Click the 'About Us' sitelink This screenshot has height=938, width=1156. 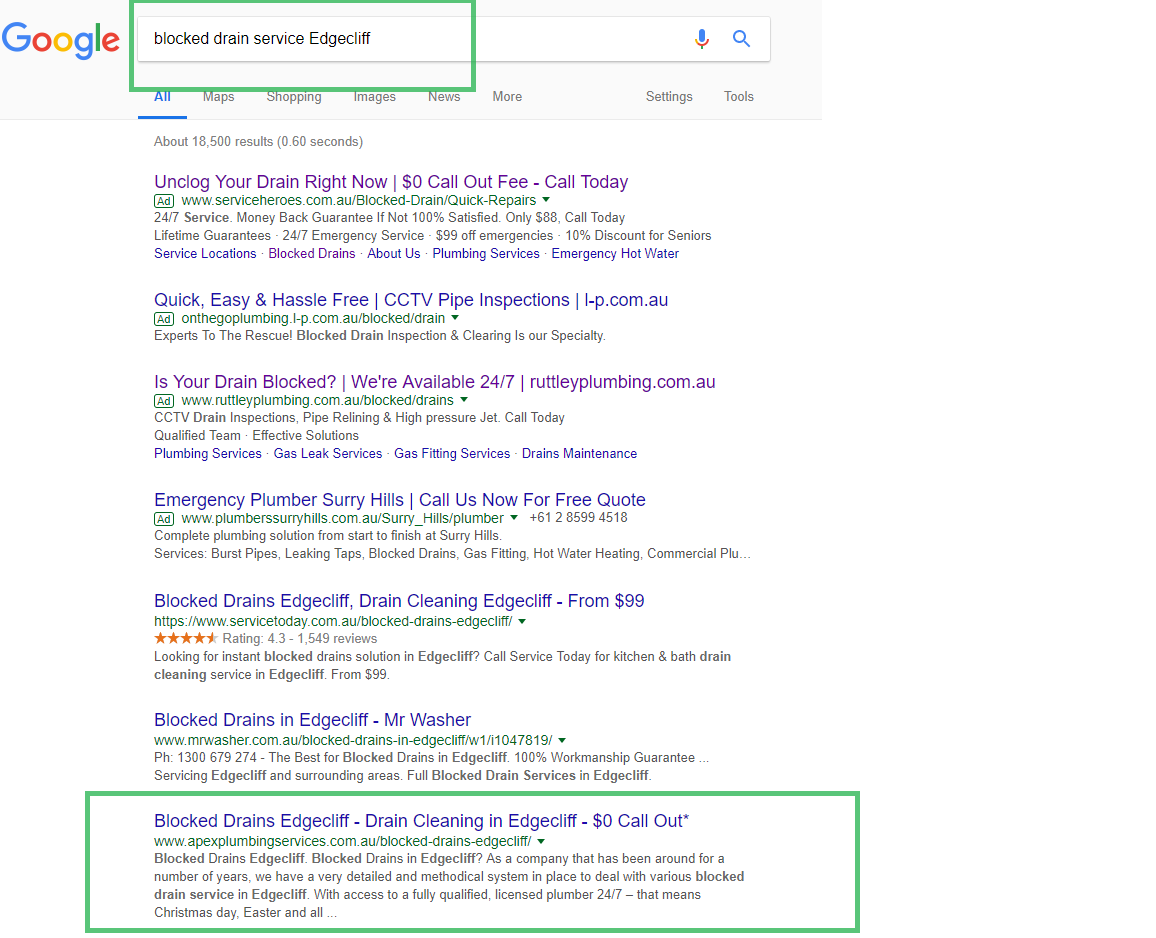tap(394, 254)
